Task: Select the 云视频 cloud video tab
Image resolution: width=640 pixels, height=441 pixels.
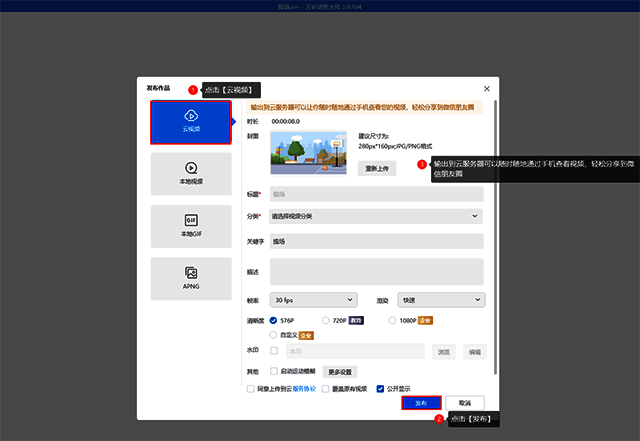Action: click(x=191, y=122)
